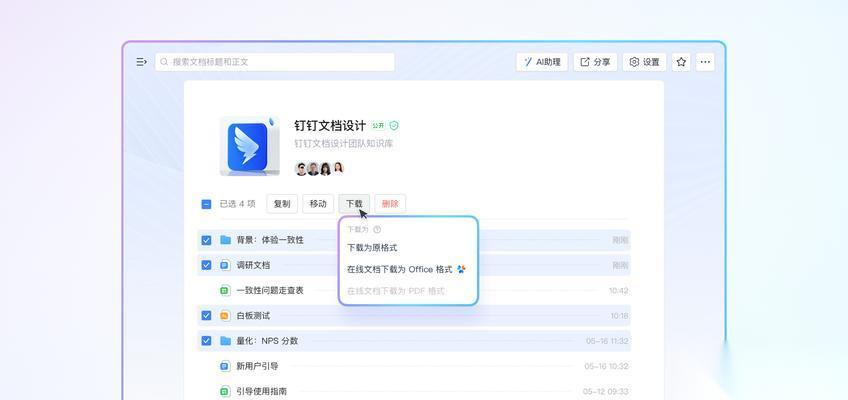The width and height of the screenshot is (848, 400).
Task: Click the 复制 button
Action: click(x=282, y=204)
